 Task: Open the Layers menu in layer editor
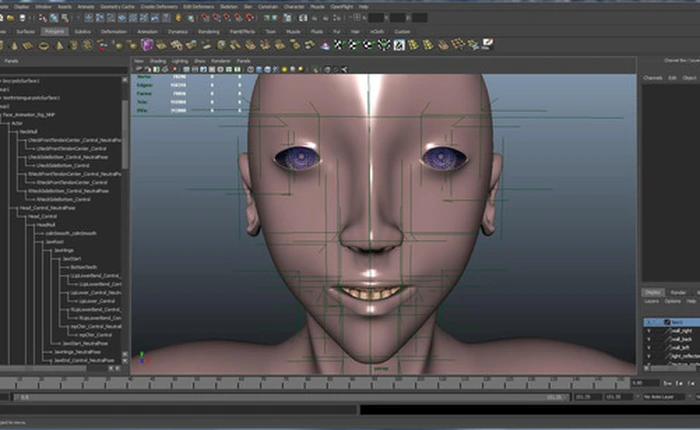(651, 301)
